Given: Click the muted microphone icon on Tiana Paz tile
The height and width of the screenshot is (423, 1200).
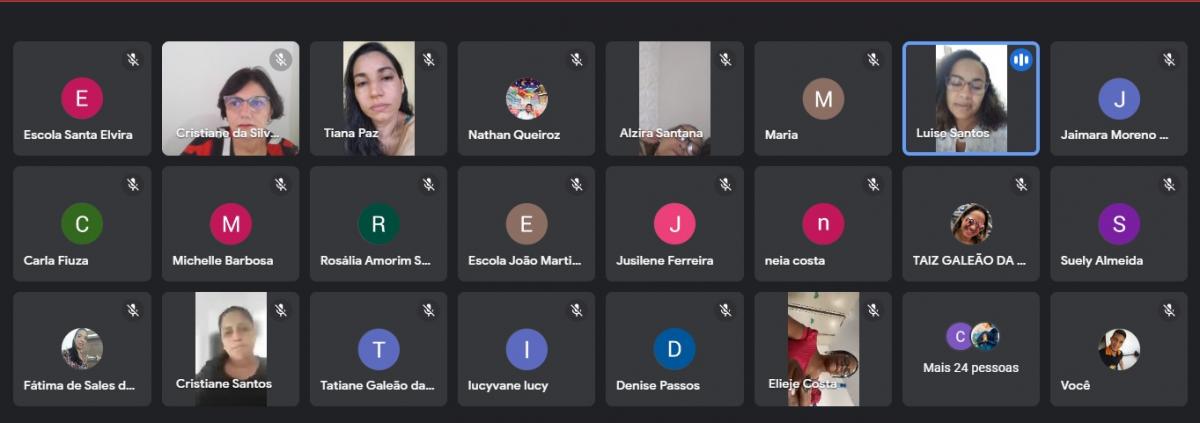Looking at the screenshot, I should point(428,60).
